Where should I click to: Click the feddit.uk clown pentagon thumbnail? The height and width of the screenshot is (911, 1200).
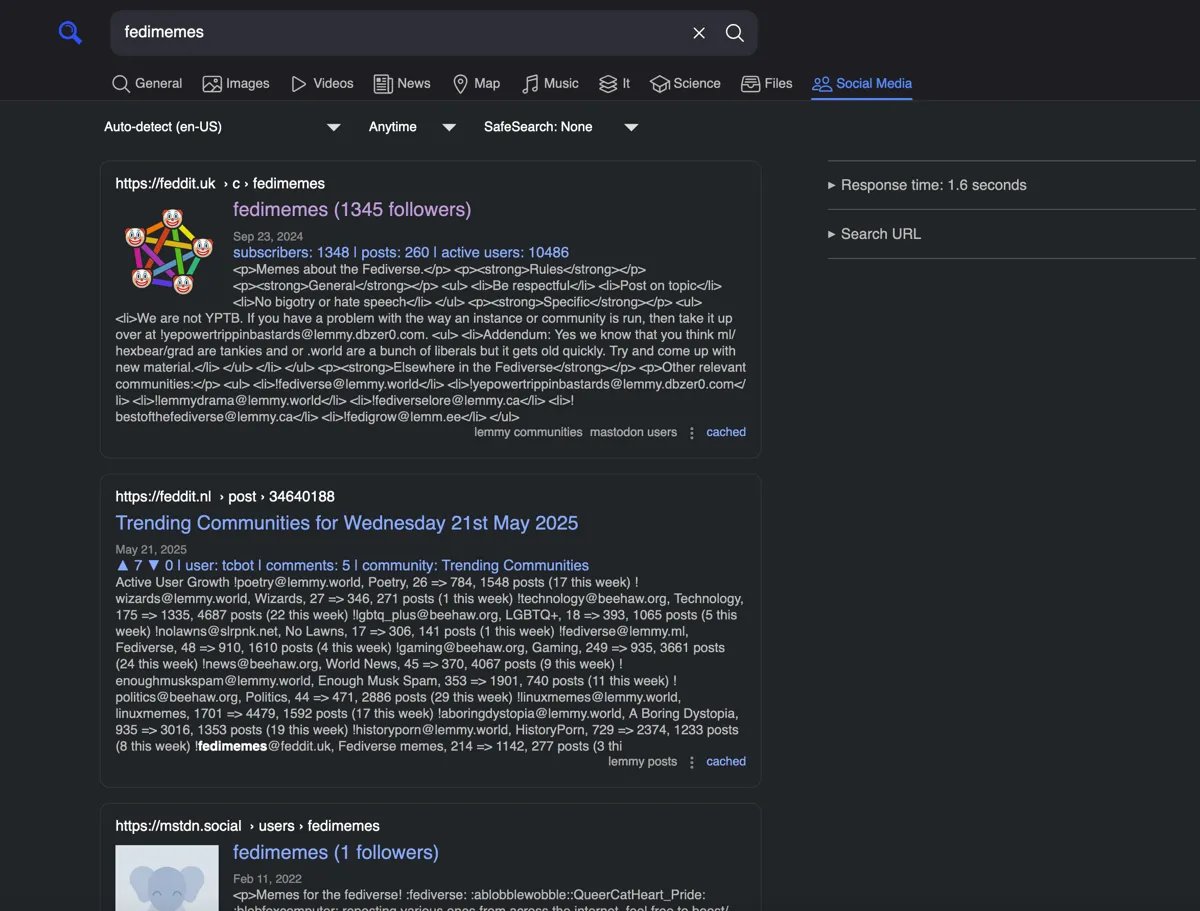point(167,250)
